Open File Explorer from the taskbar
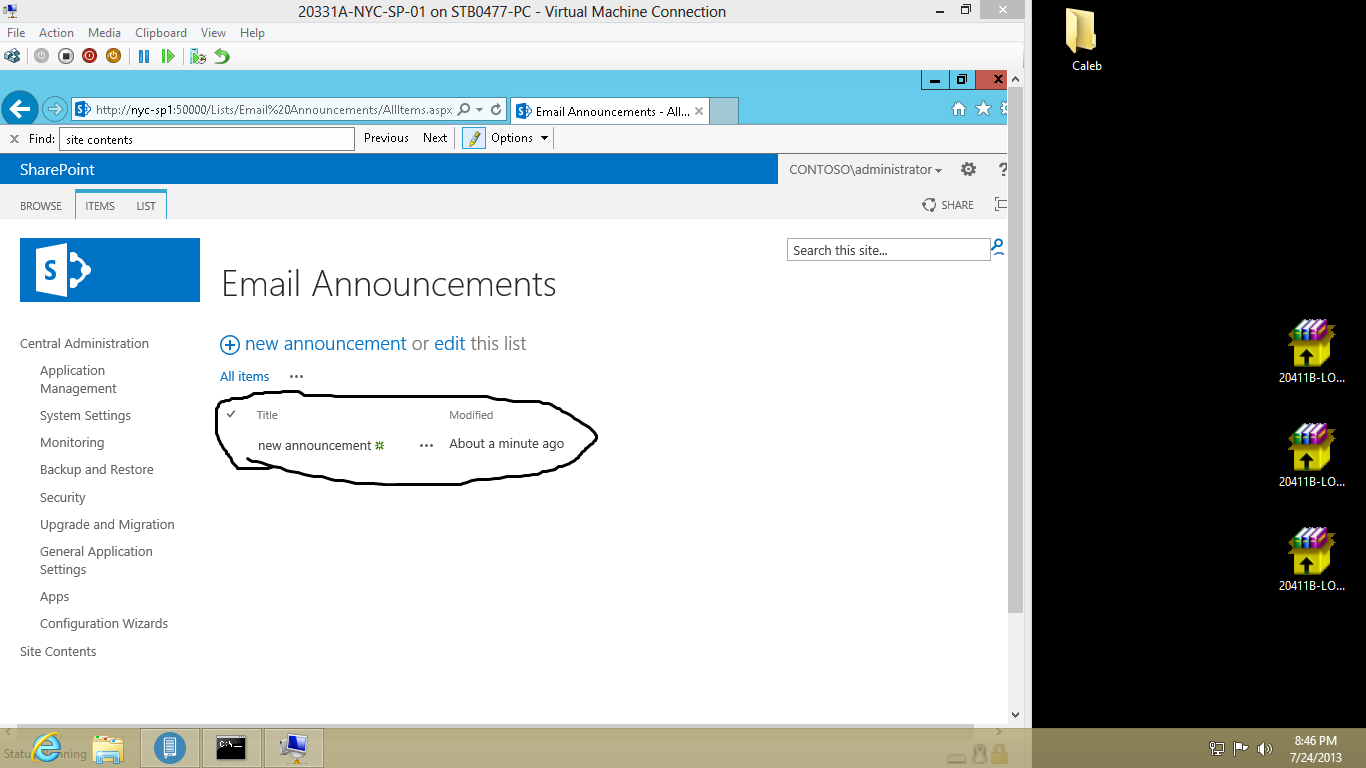The image size is (1366, 768). point(108,748)
